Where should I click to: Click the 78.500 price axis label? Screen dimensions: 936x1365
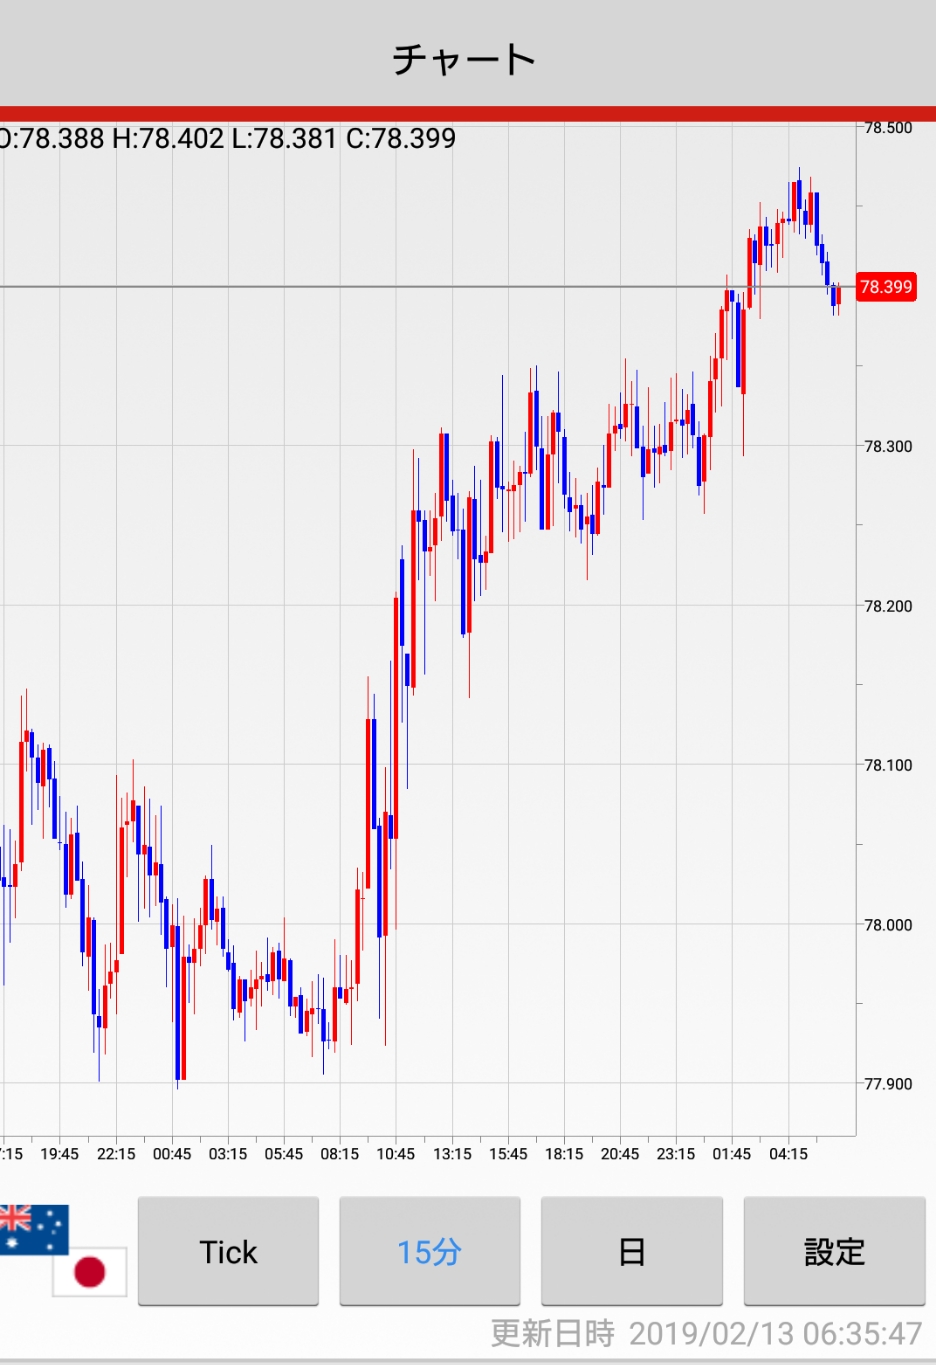888,128
